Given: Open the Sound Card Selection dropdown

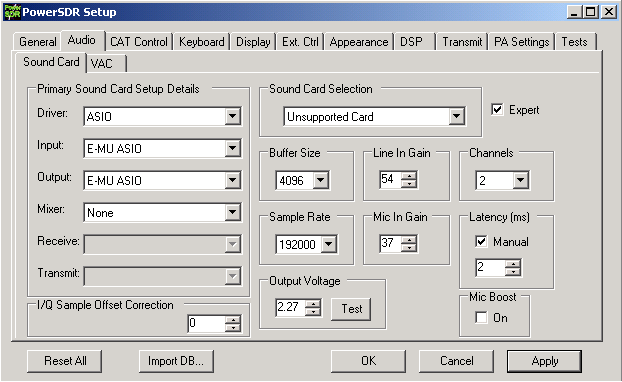Looking at the screenshot, I should (x=457, y=116).
